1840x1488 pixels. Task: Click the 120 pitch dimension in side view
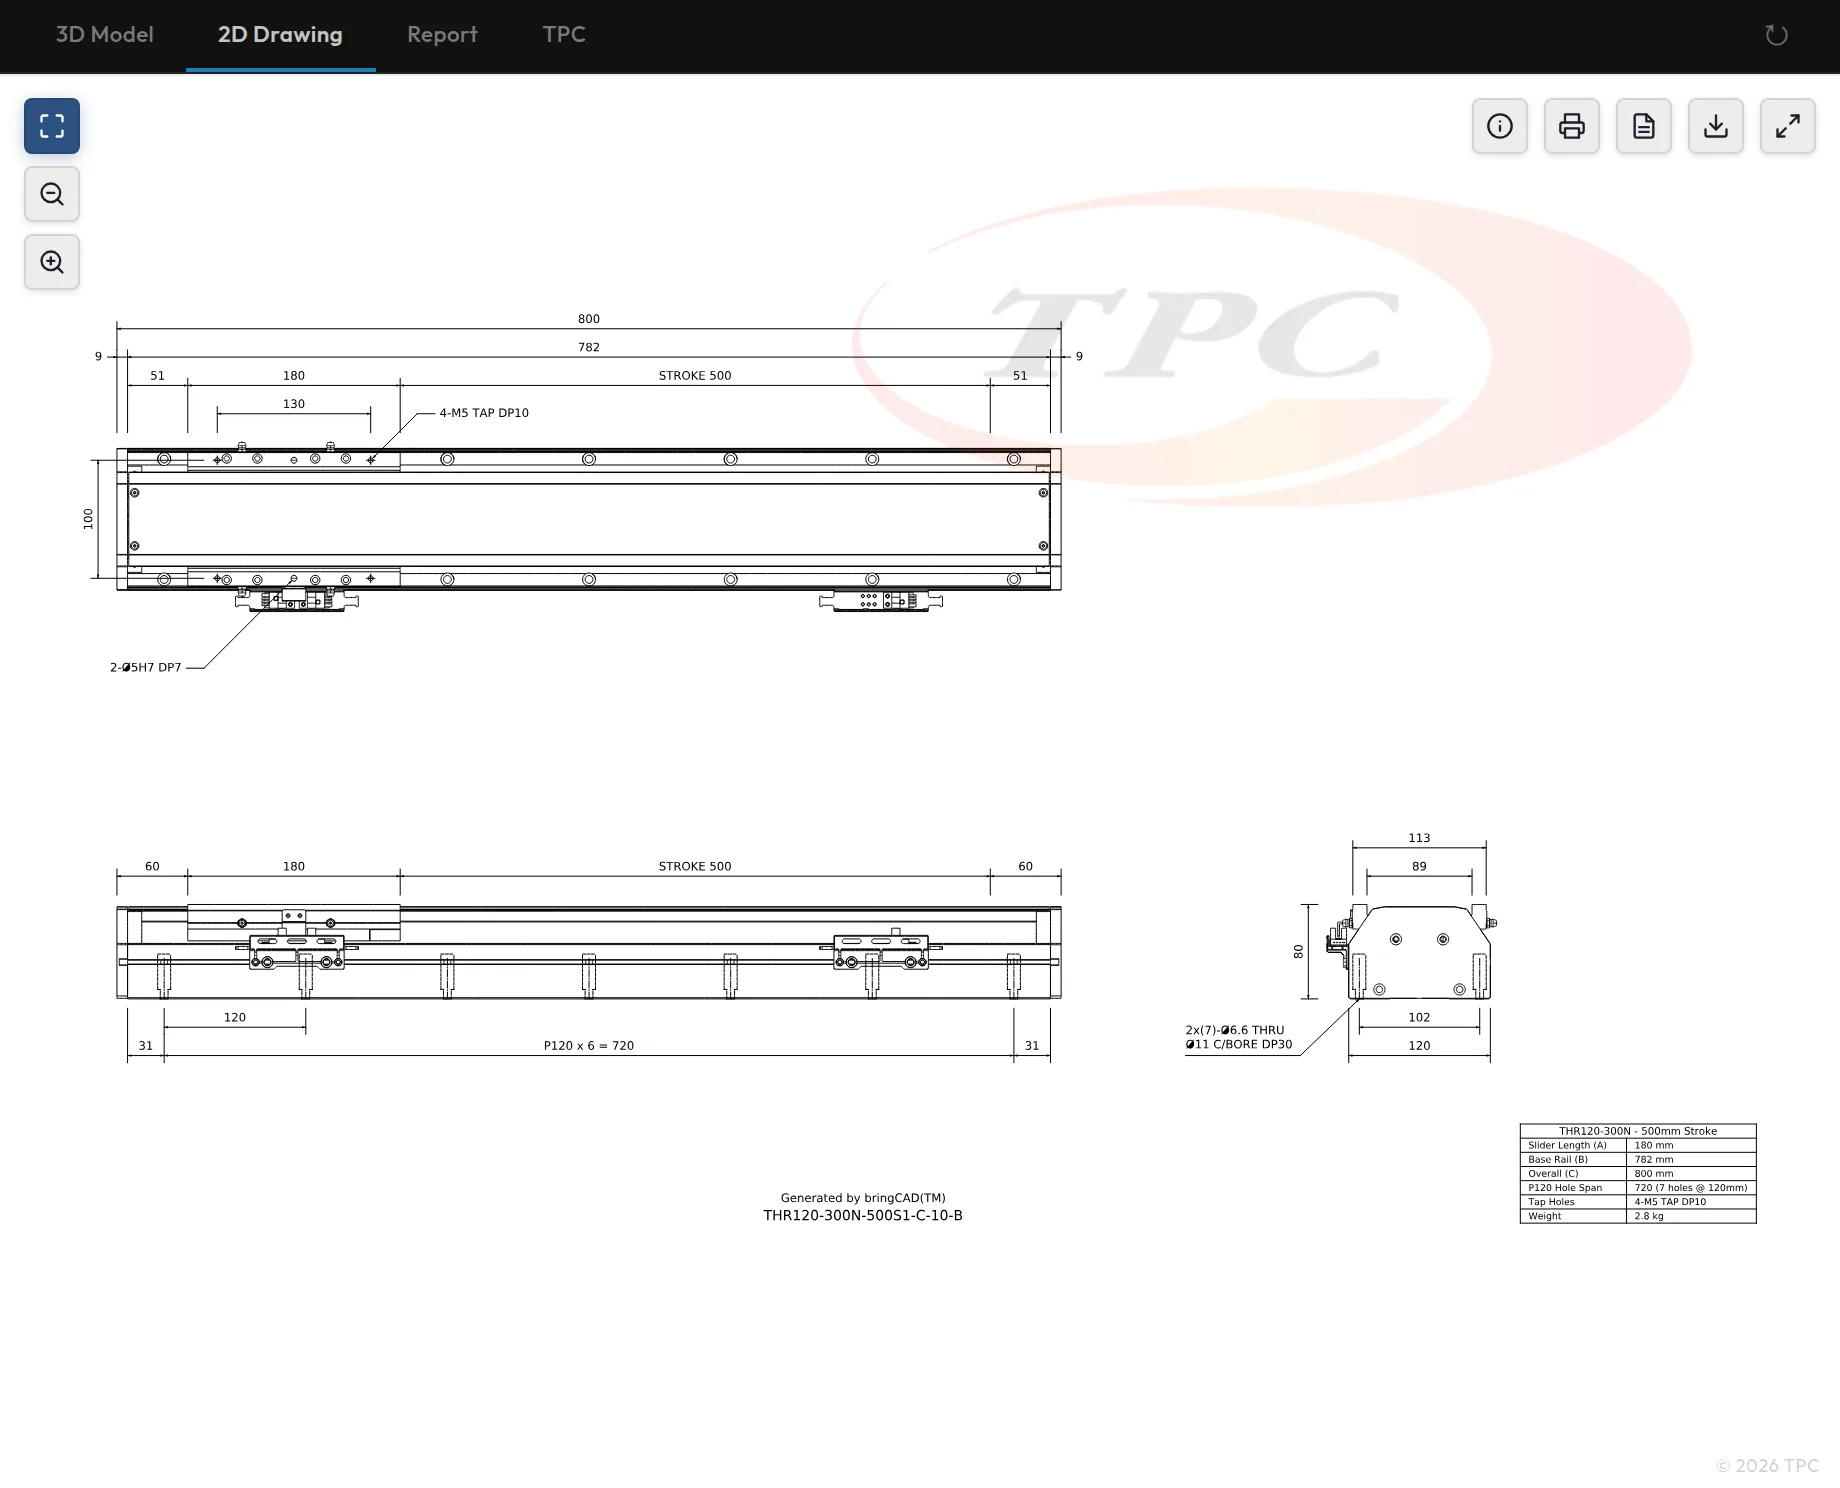click(x=235, y=1017)
